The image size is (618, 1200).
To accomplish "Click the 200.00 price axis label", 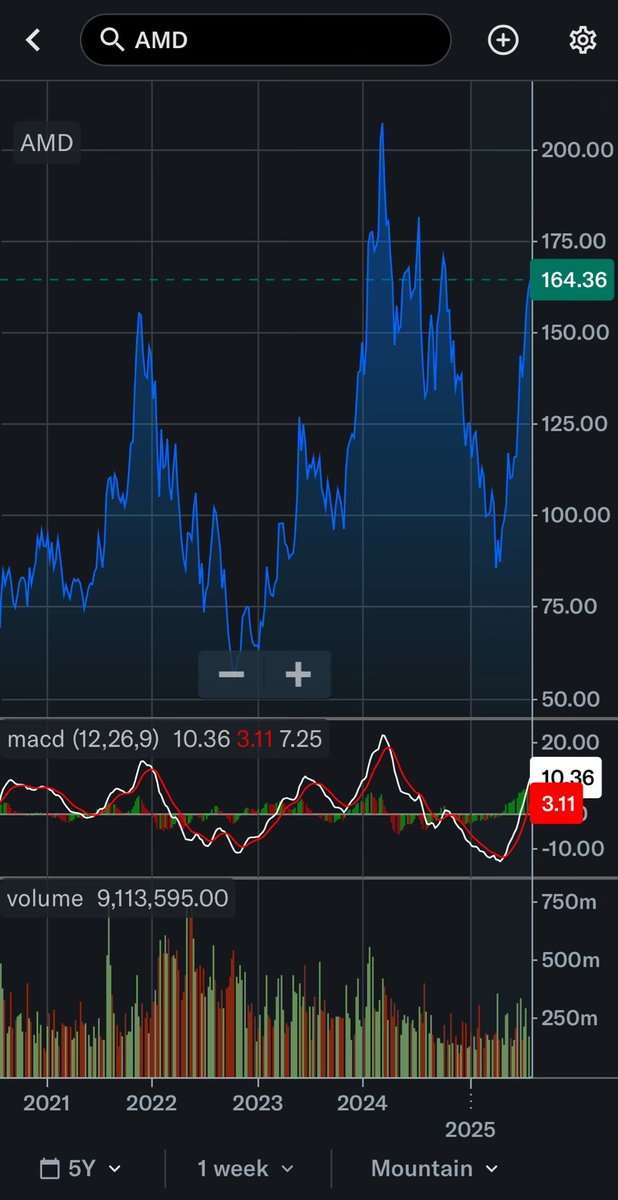I will 575,150.
